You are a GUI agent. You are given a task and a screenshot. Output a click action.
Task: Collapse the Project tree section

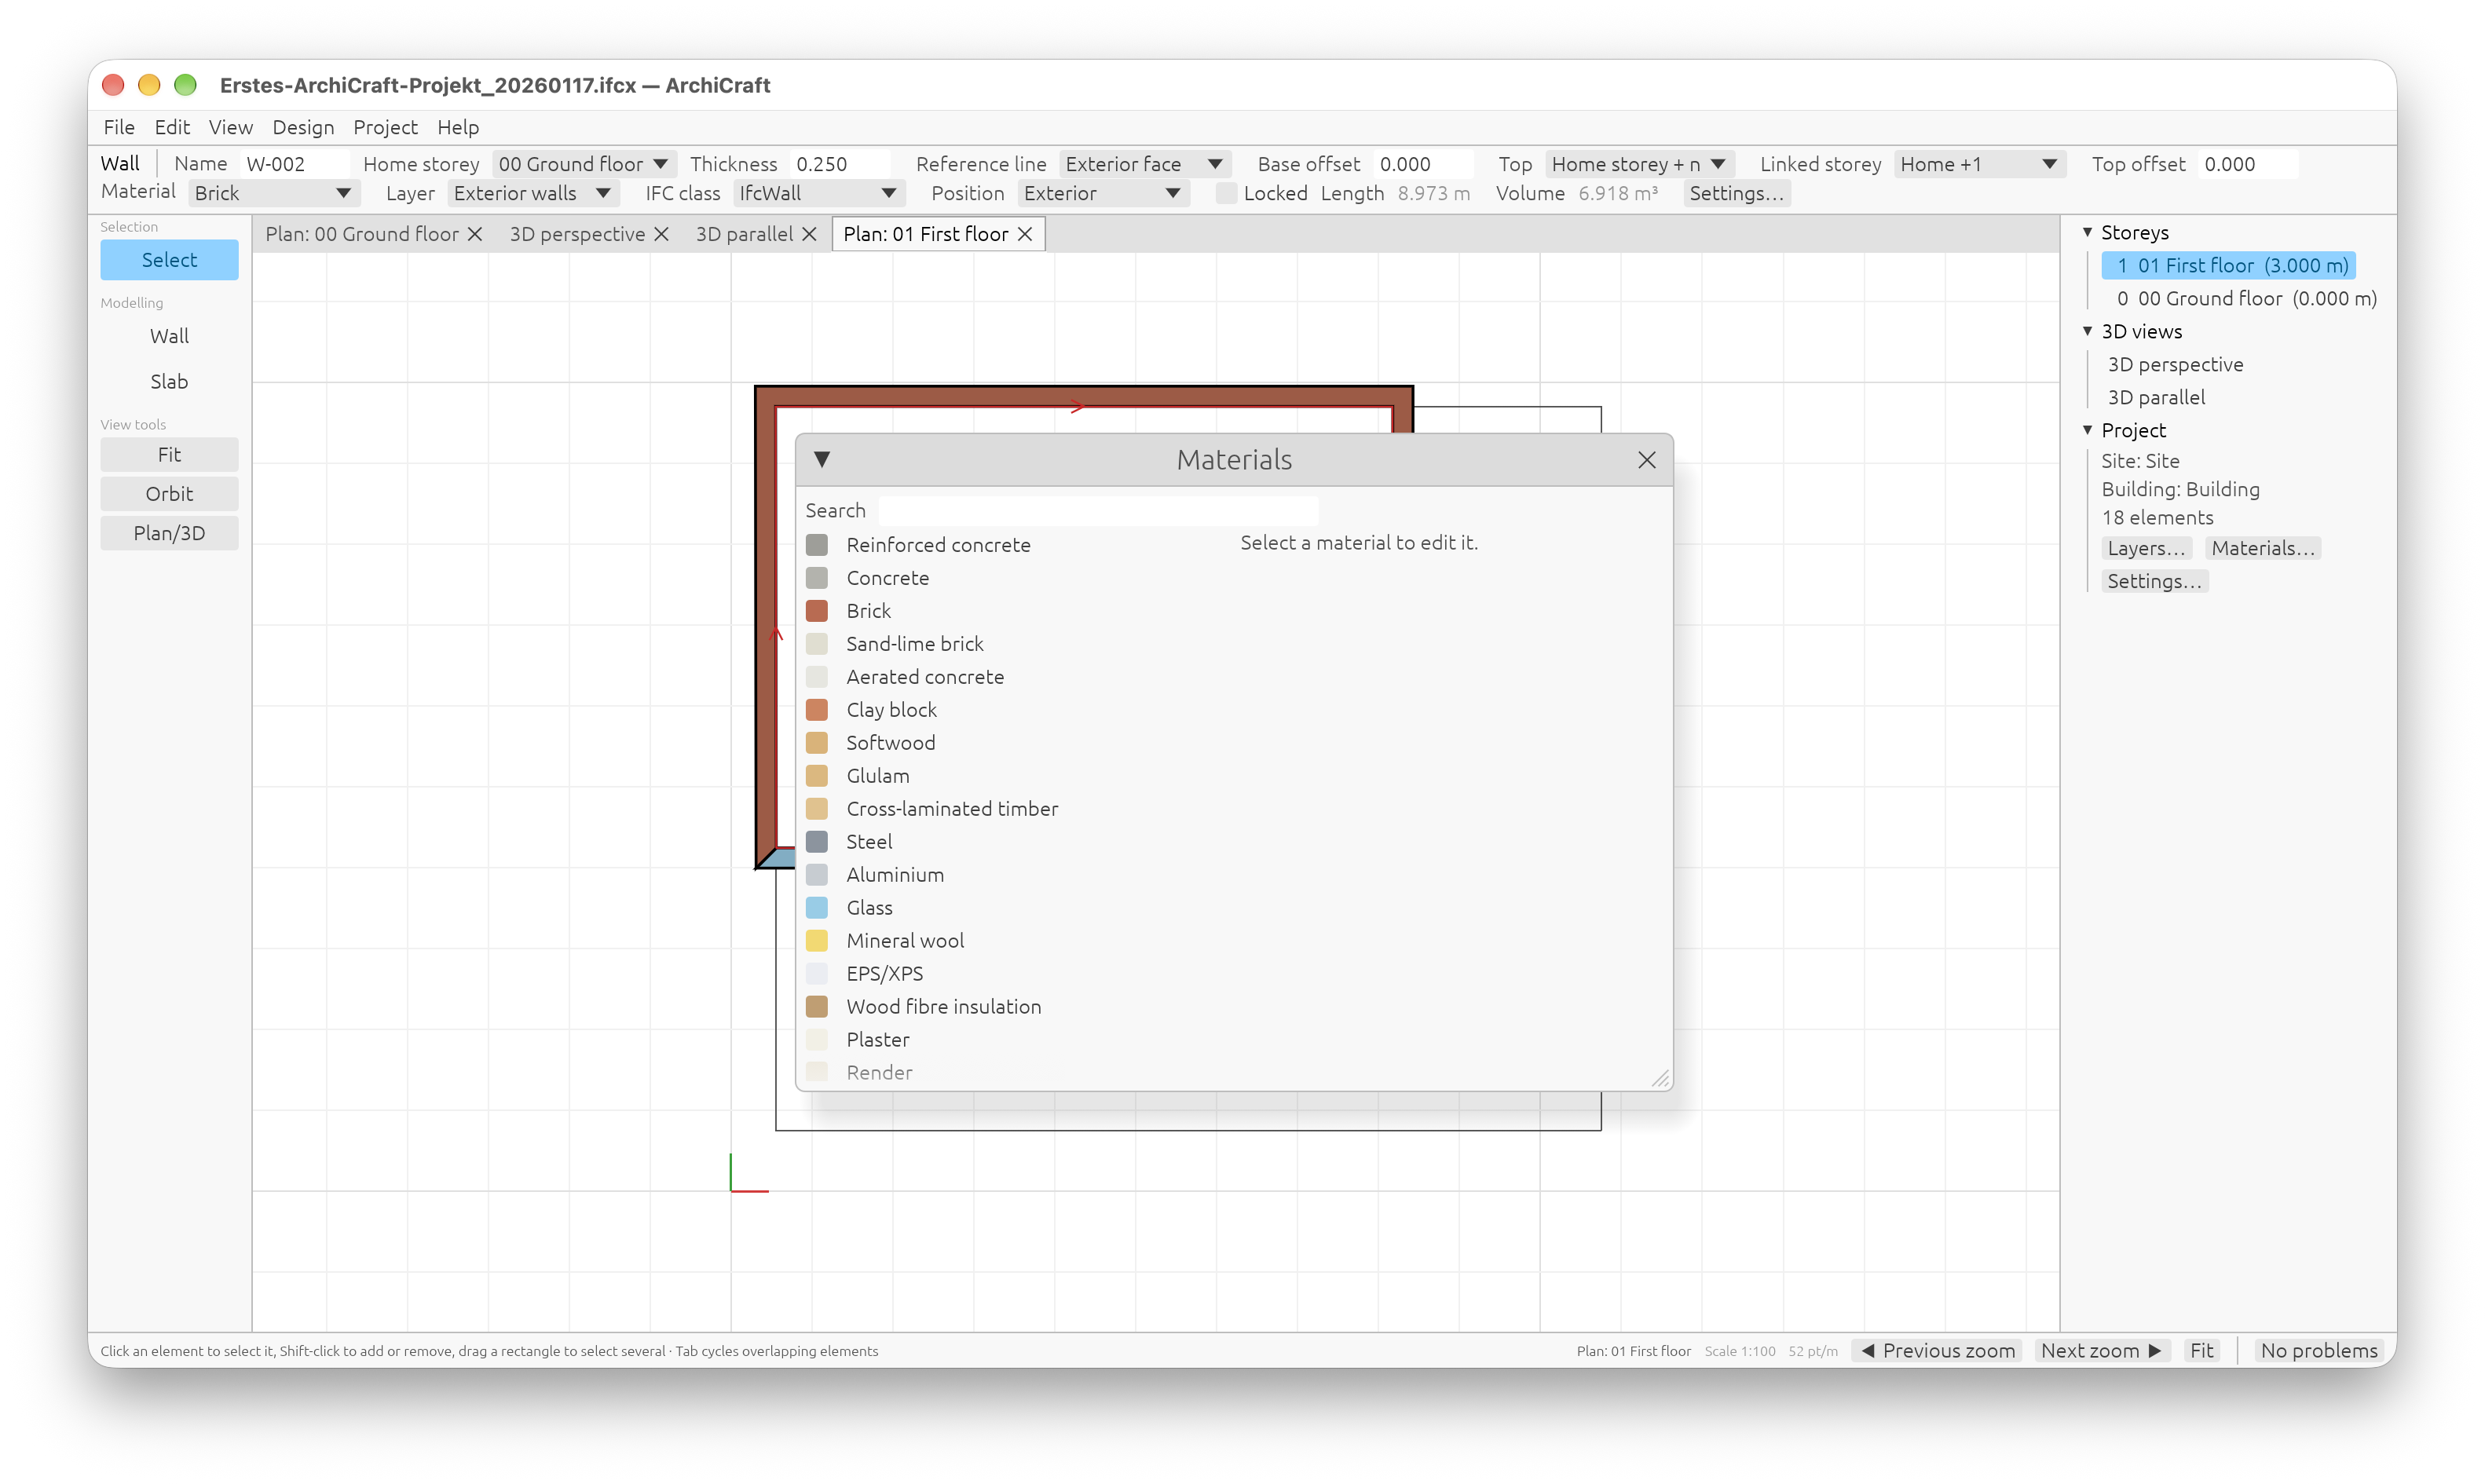pos(2087,431)
